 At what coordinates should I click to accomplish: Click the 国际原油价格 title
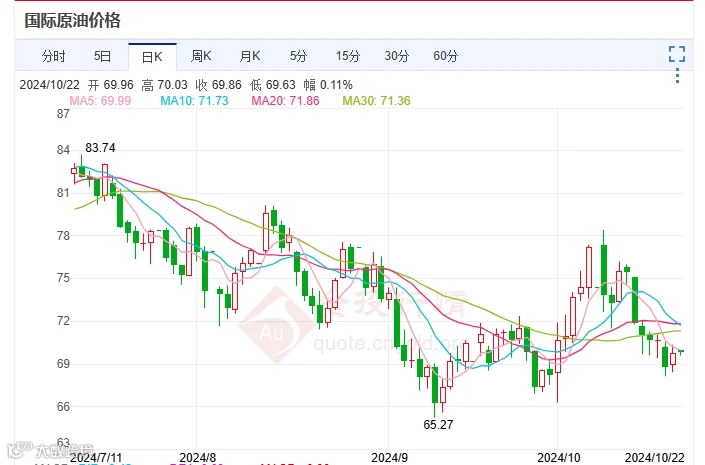(x=72, y=21)
